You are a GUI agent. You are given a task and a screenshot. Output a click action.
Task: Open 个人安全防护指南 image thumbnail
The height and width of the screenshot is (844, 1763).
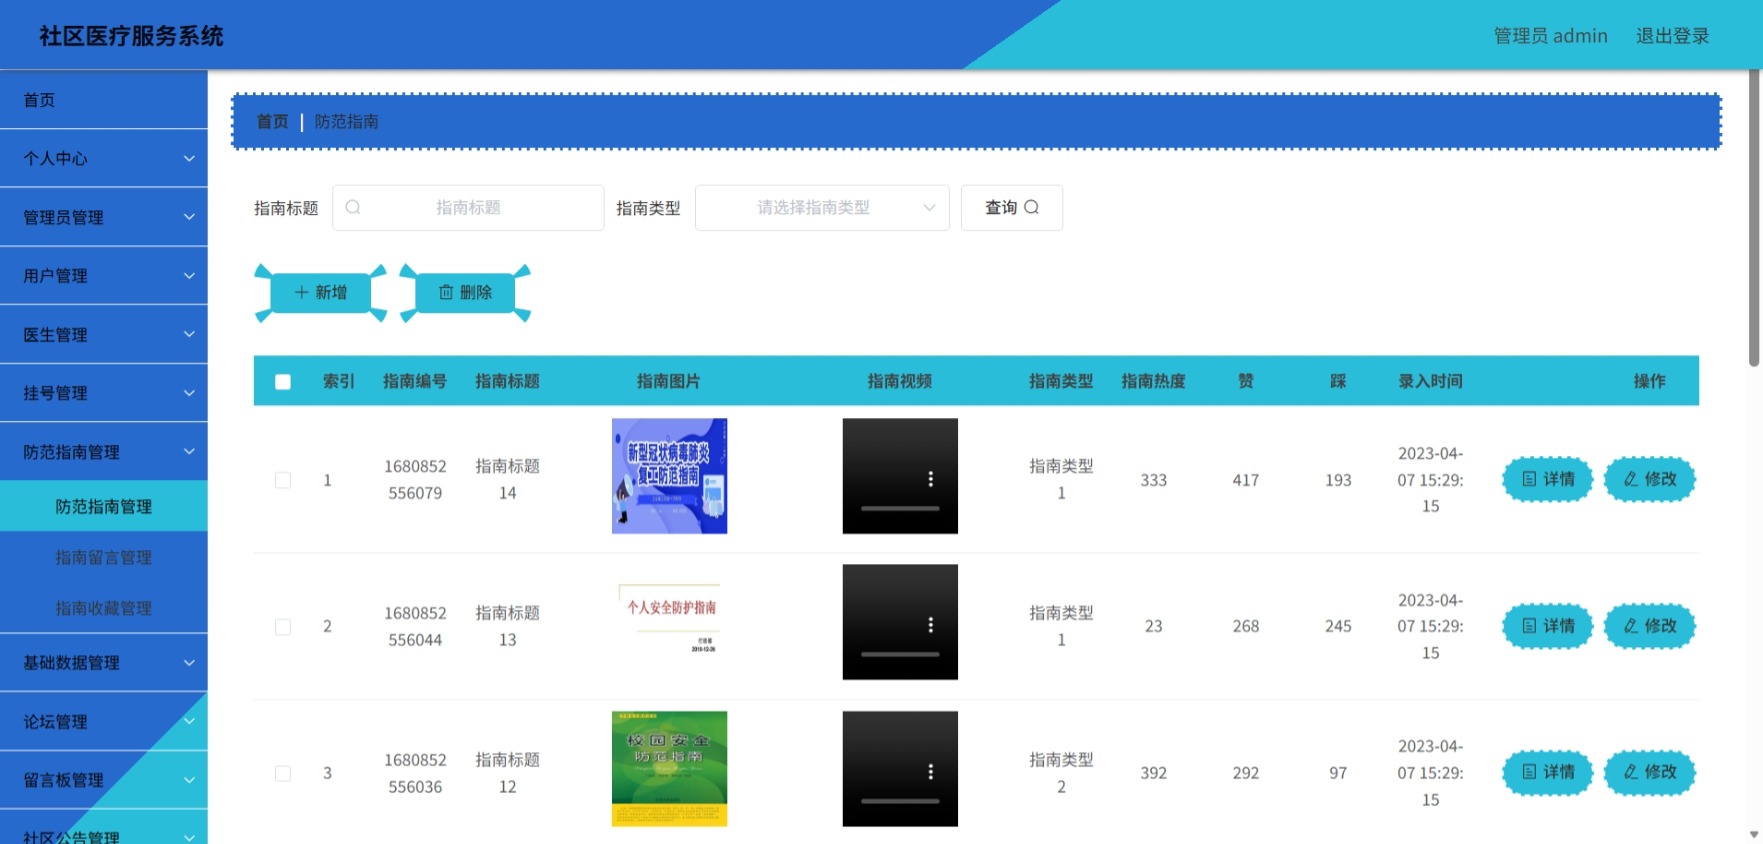click(669, 622)
